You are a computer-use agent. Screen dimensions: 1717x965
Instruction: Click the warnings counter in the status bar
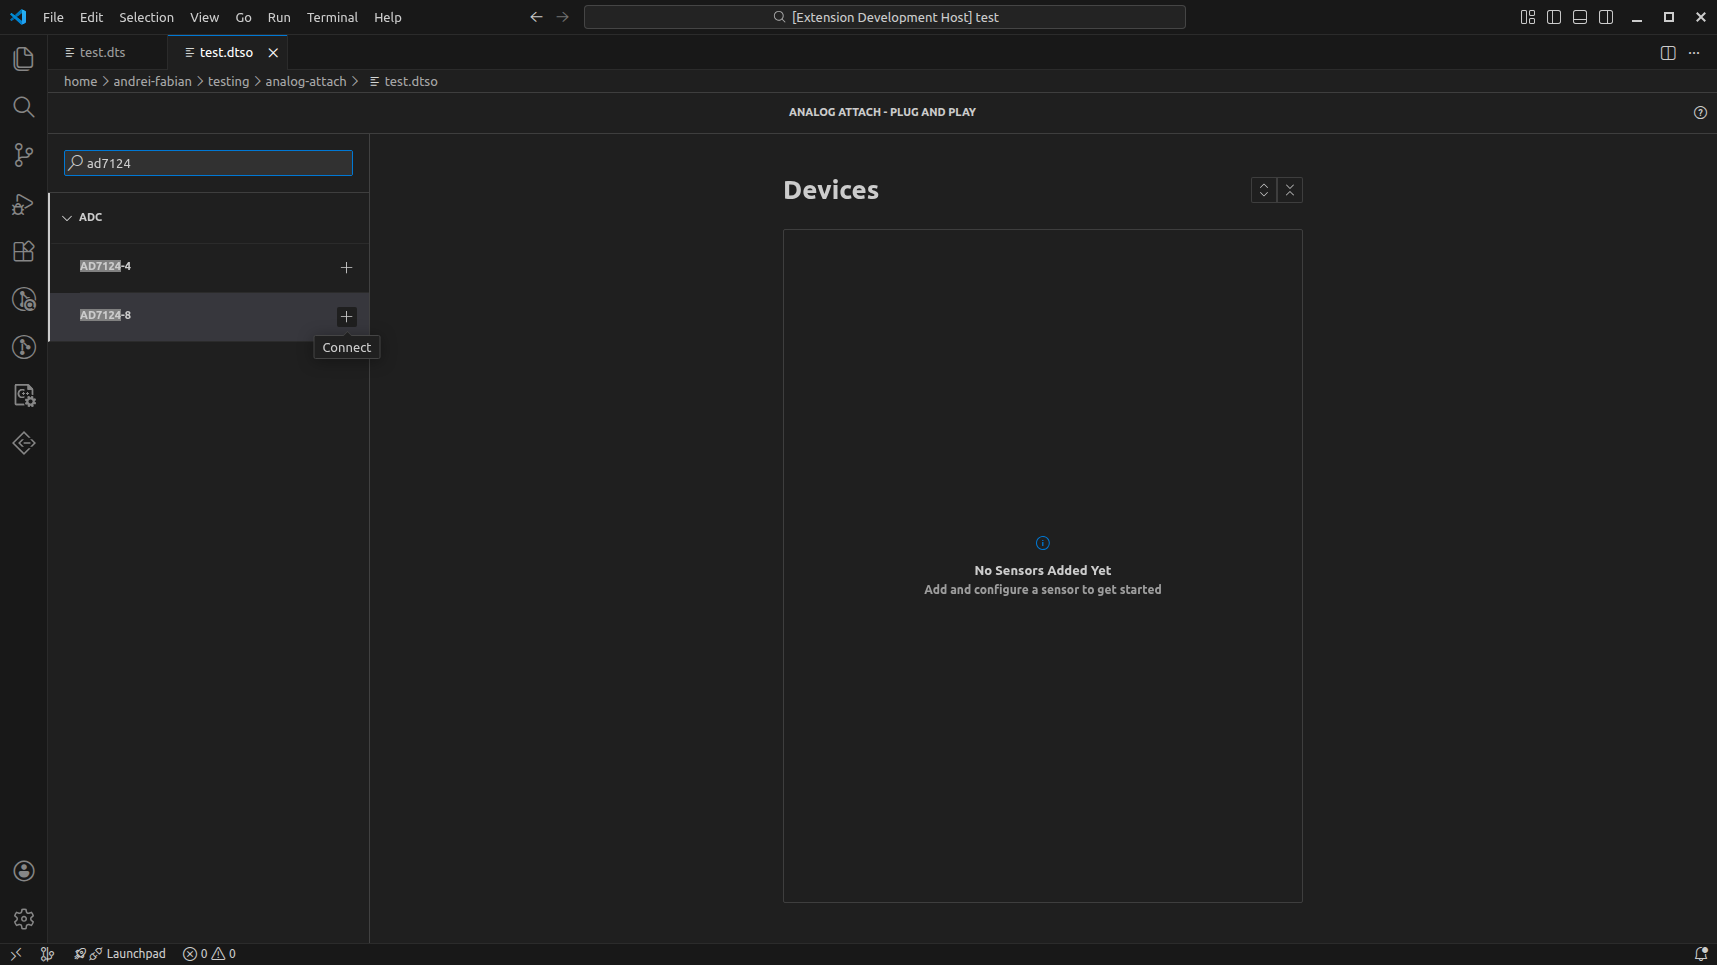click(x=221, y=953)
